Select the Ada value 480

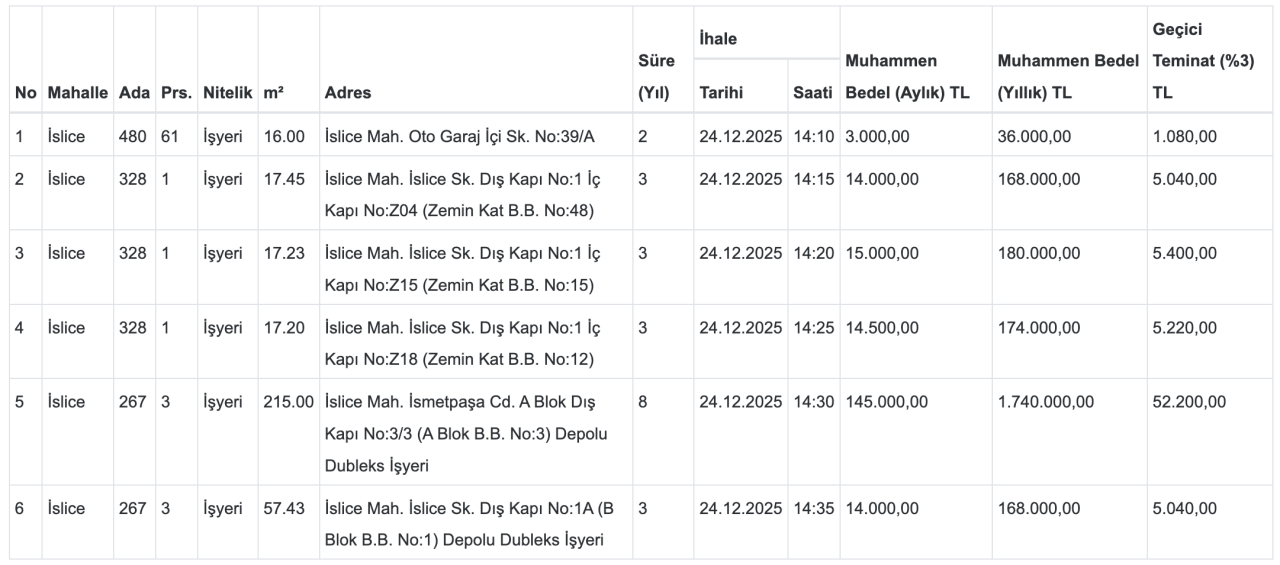(132, 134)
